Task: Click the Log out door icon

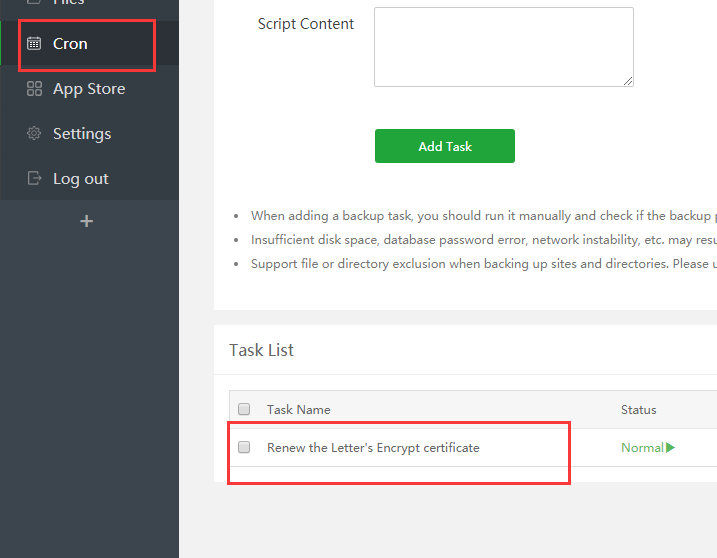Action: 34,179
